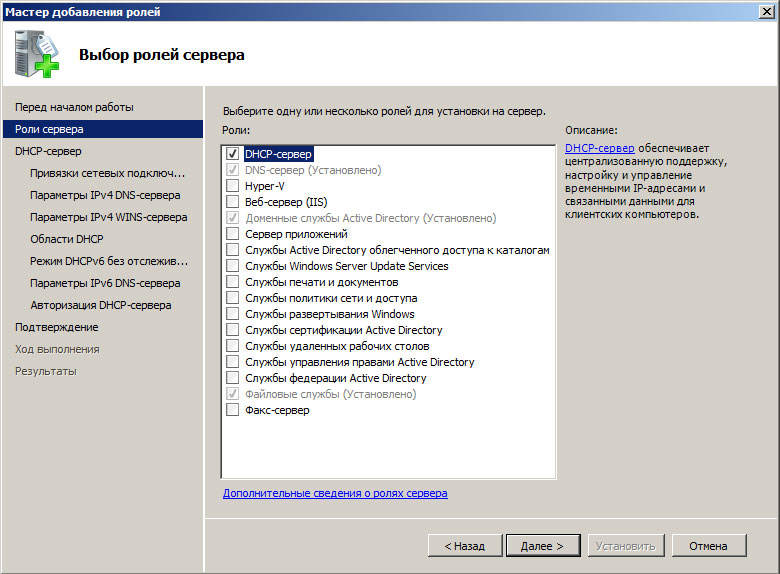Open Привязки сетевых подключений step
This screenshot has width=780, height=574.
click(x=107, y=173)
